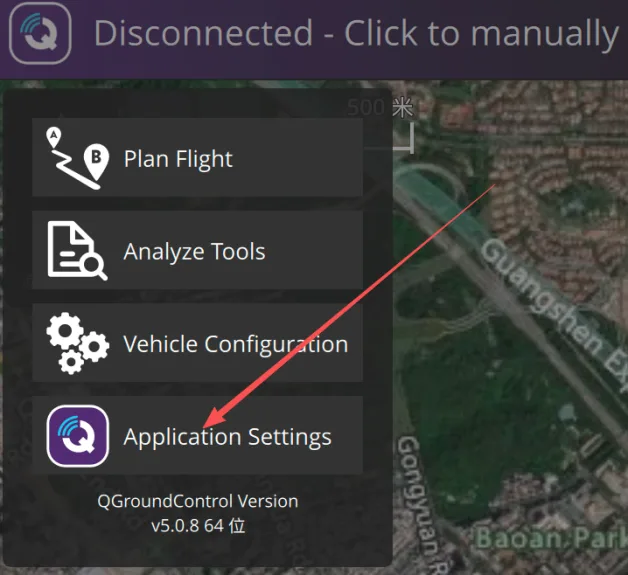Select Analyze Tools text label

pos(194,251)
